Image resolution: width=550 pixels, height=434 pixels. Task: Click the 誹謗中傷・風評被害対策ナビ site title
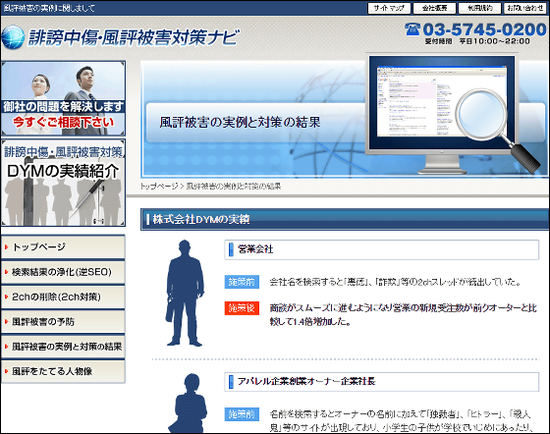(x=134, y=37)
